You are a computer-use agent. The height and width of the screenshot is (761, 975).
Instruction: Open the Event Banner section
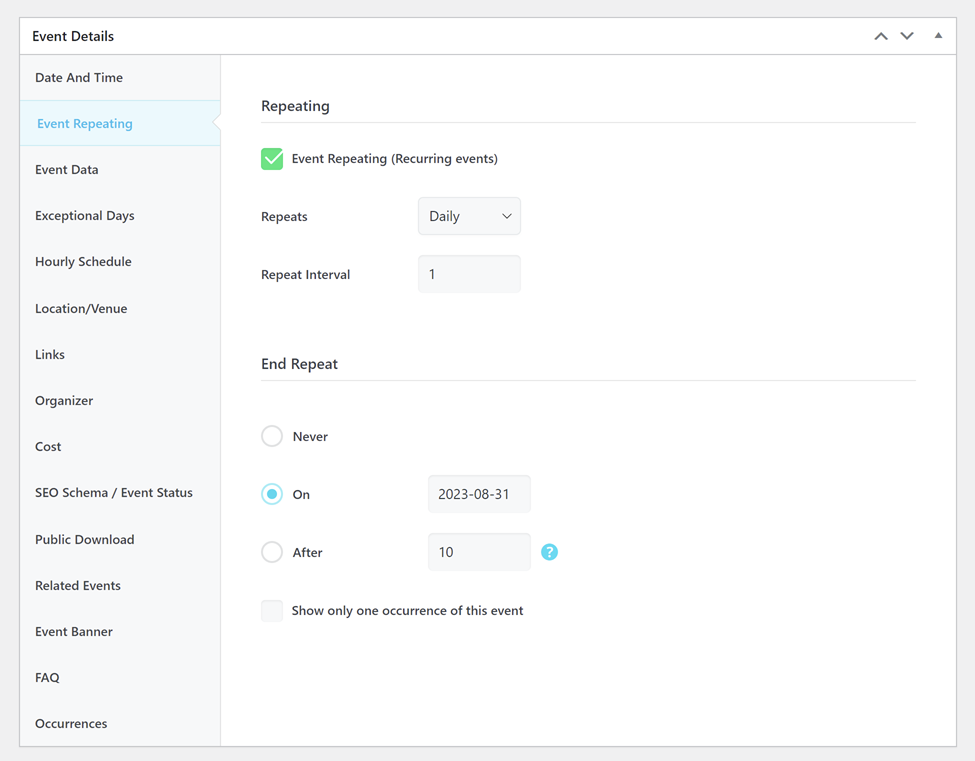click(74, 631)
